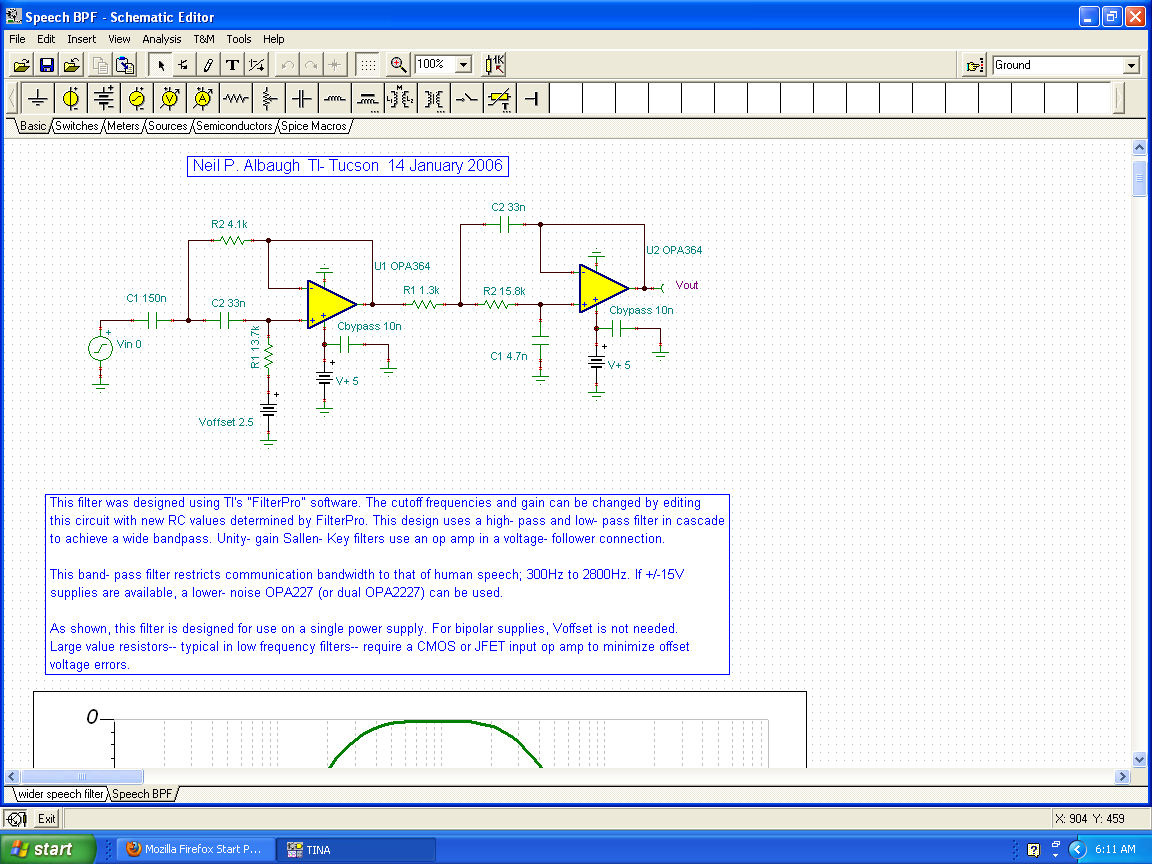
Task: Switch to the wider speech filter sheet
Action: coord(61,793)
